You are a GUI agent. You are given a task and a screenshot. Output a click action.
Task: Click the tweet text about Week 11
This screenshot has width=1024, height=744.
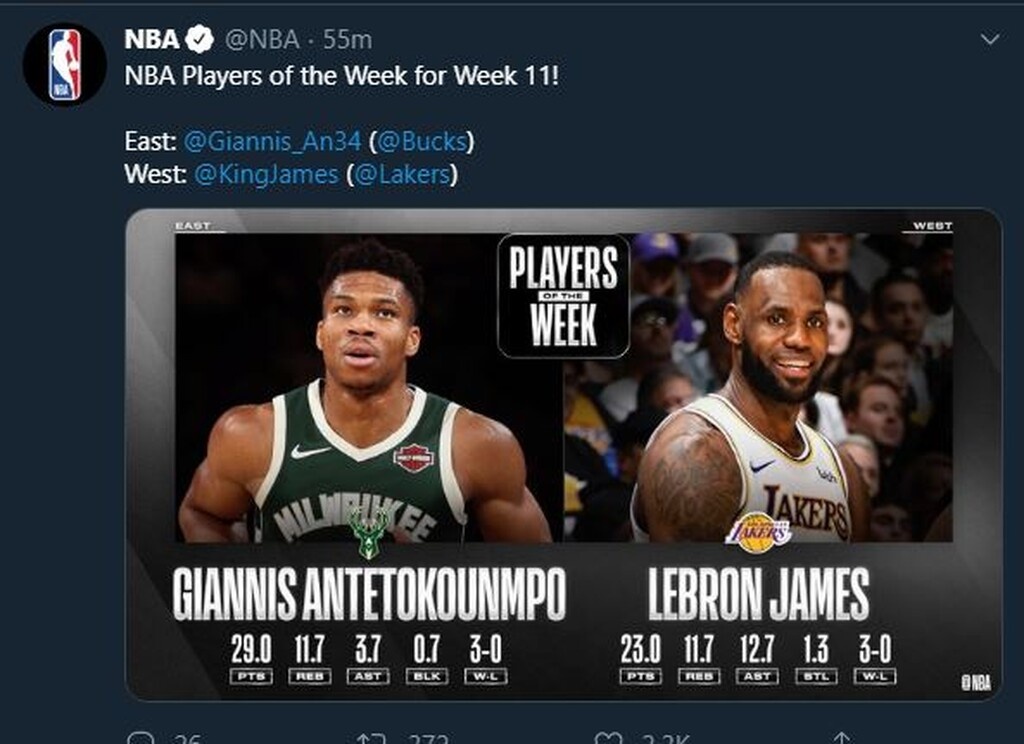341,76
